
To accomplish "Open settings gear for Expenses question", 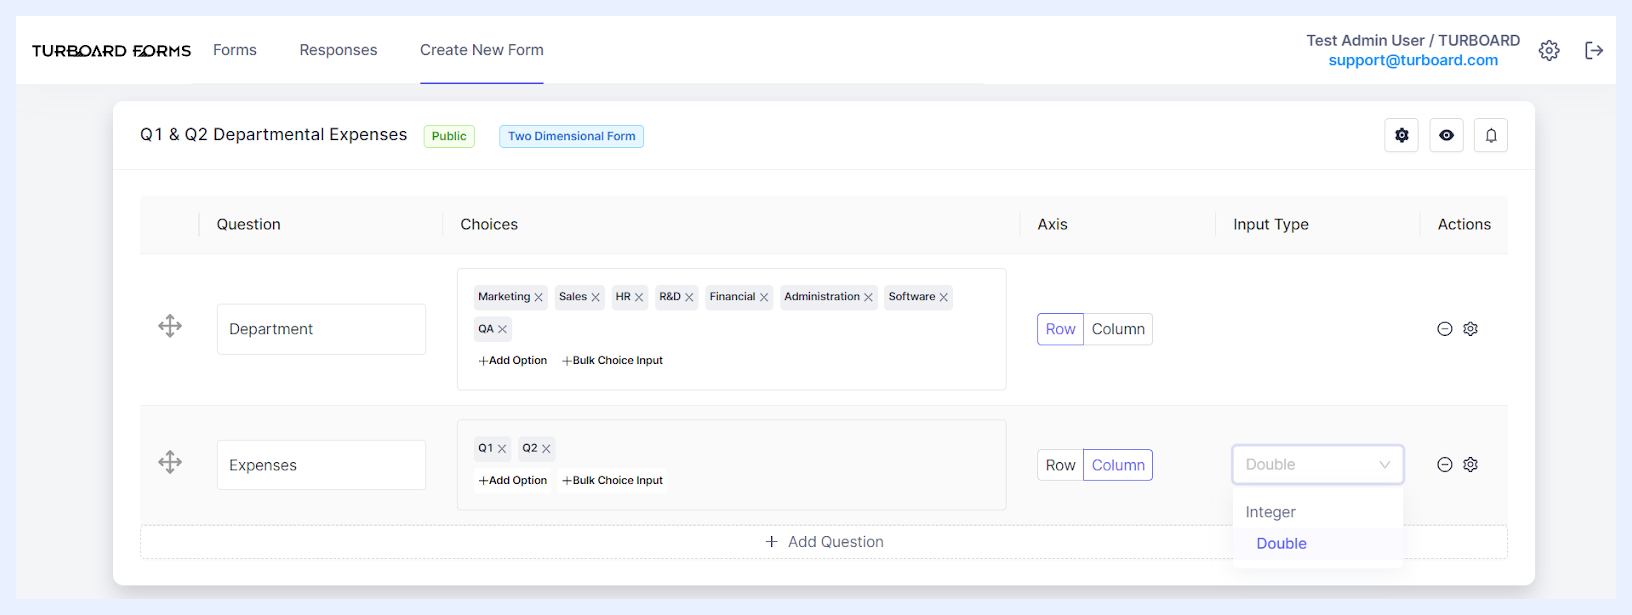I will click(1471, 465).
